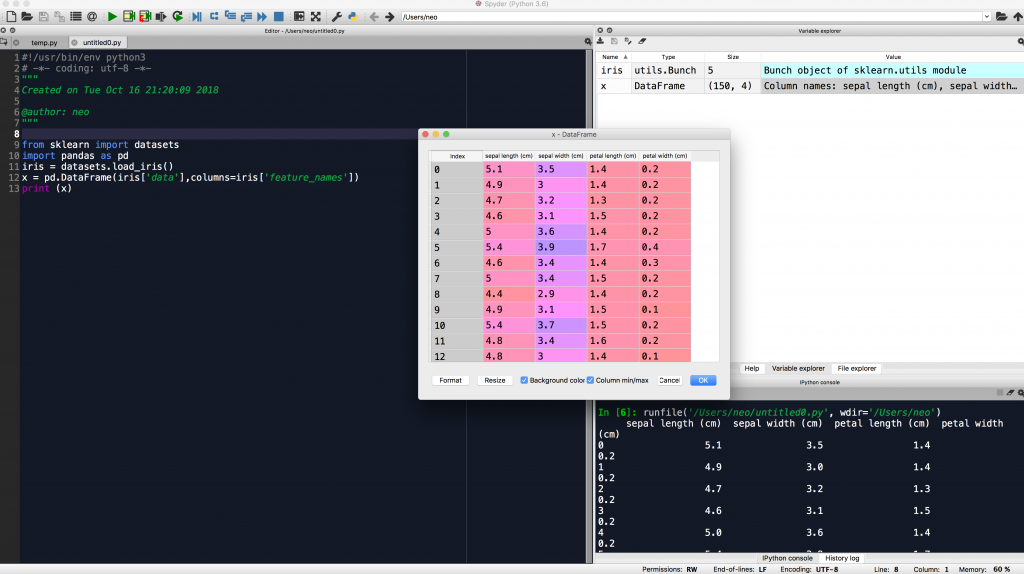
Task: Click the Step return debugger icon
Action: (x=246, y=16)
